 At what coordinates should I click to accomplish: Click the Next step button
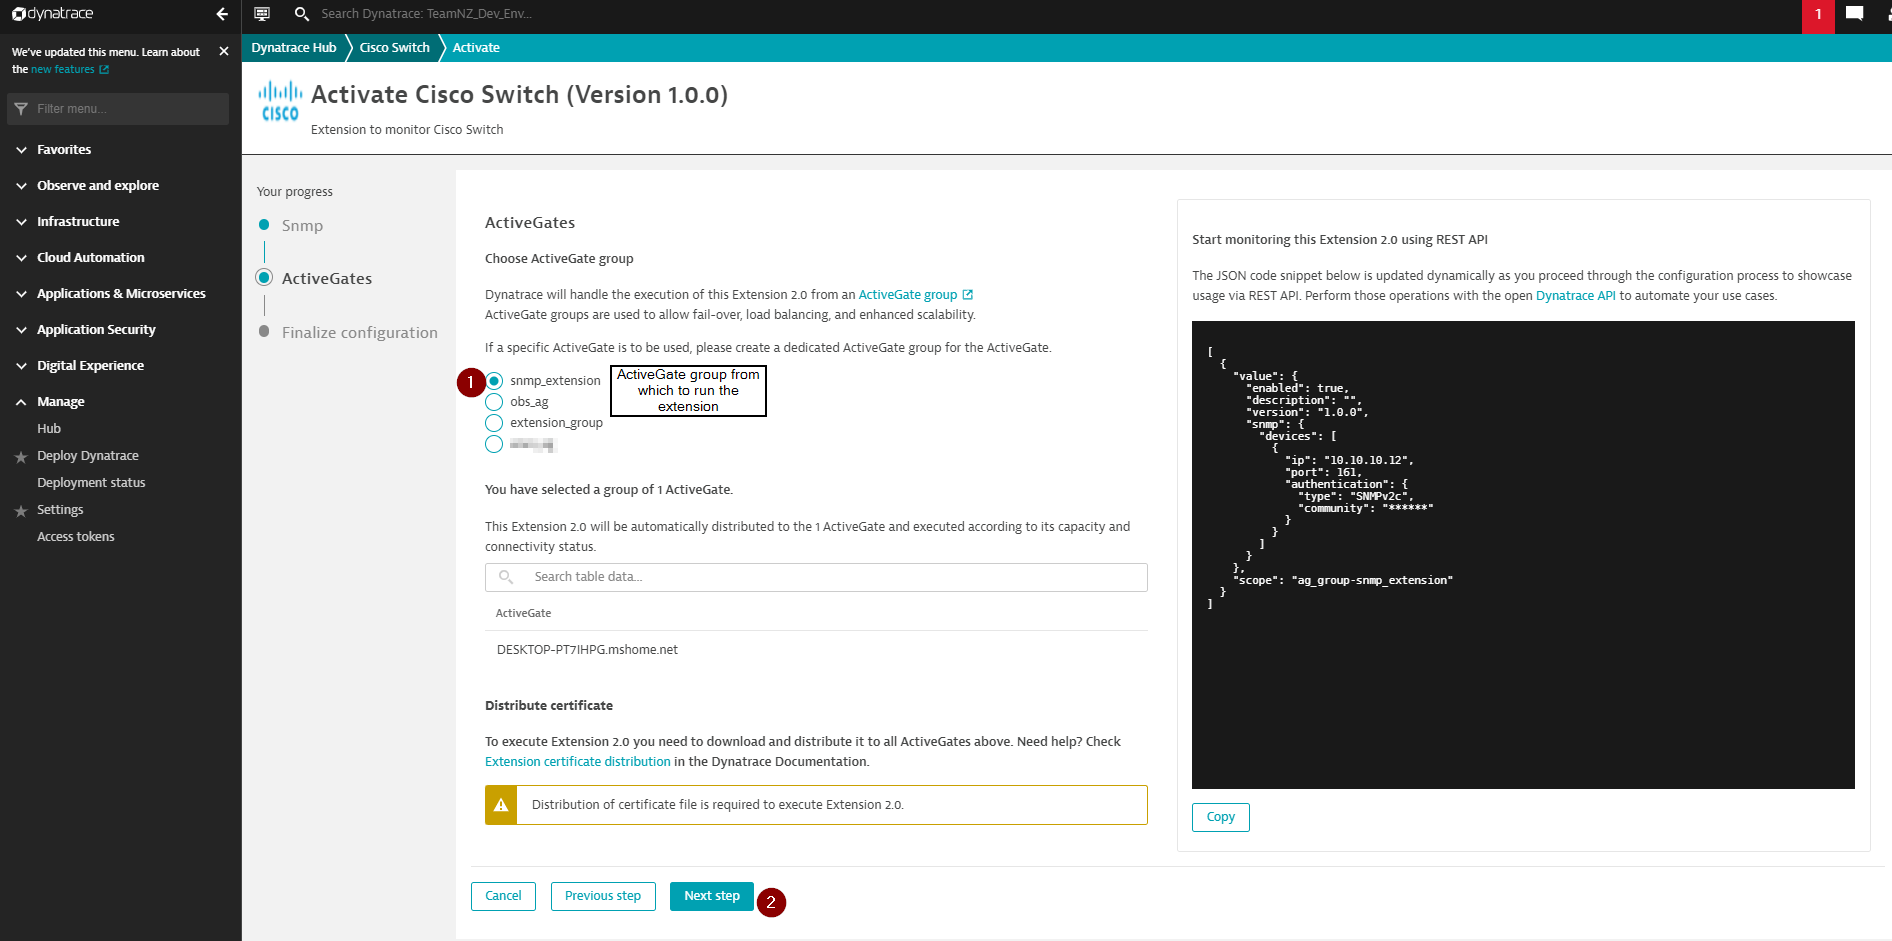point(712,896)
